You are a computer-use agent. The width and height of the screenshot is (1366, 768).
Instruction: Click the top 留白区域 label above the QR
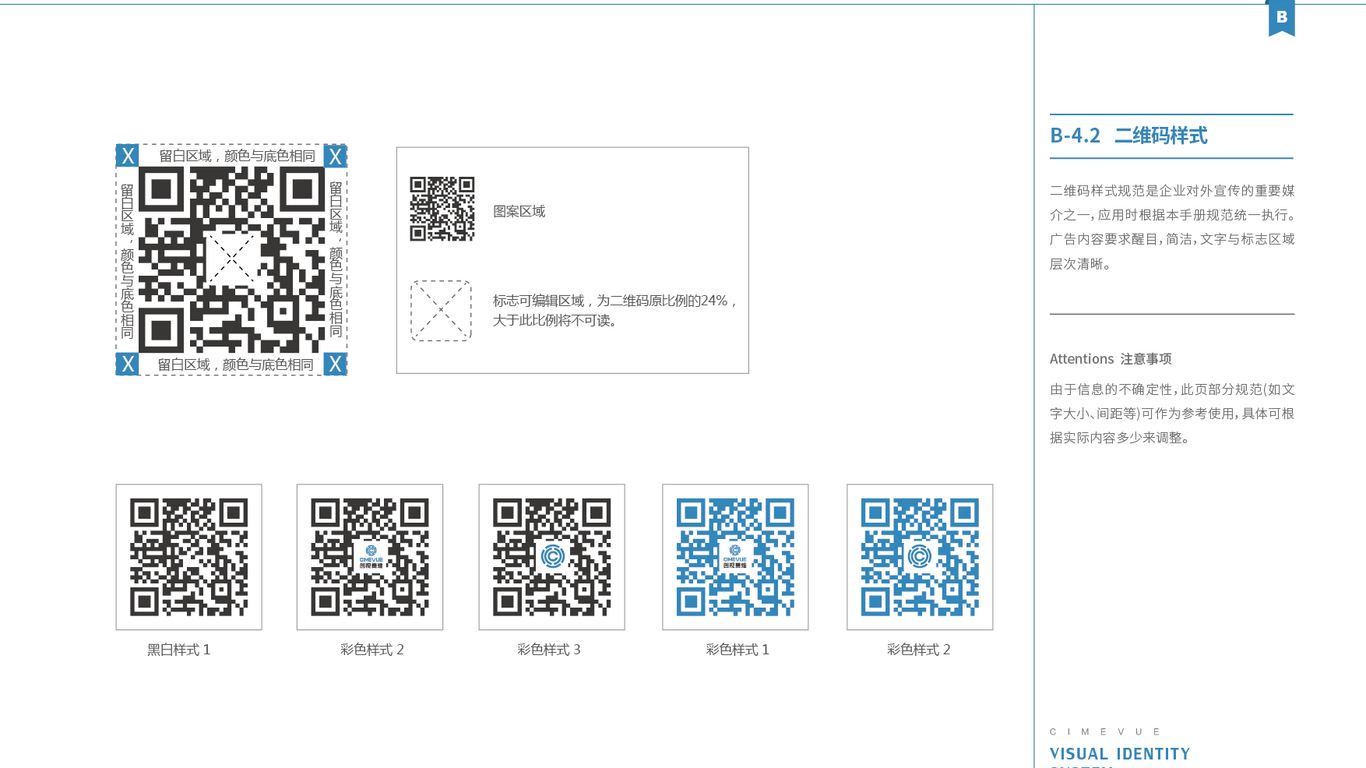(x=237, y=156)
